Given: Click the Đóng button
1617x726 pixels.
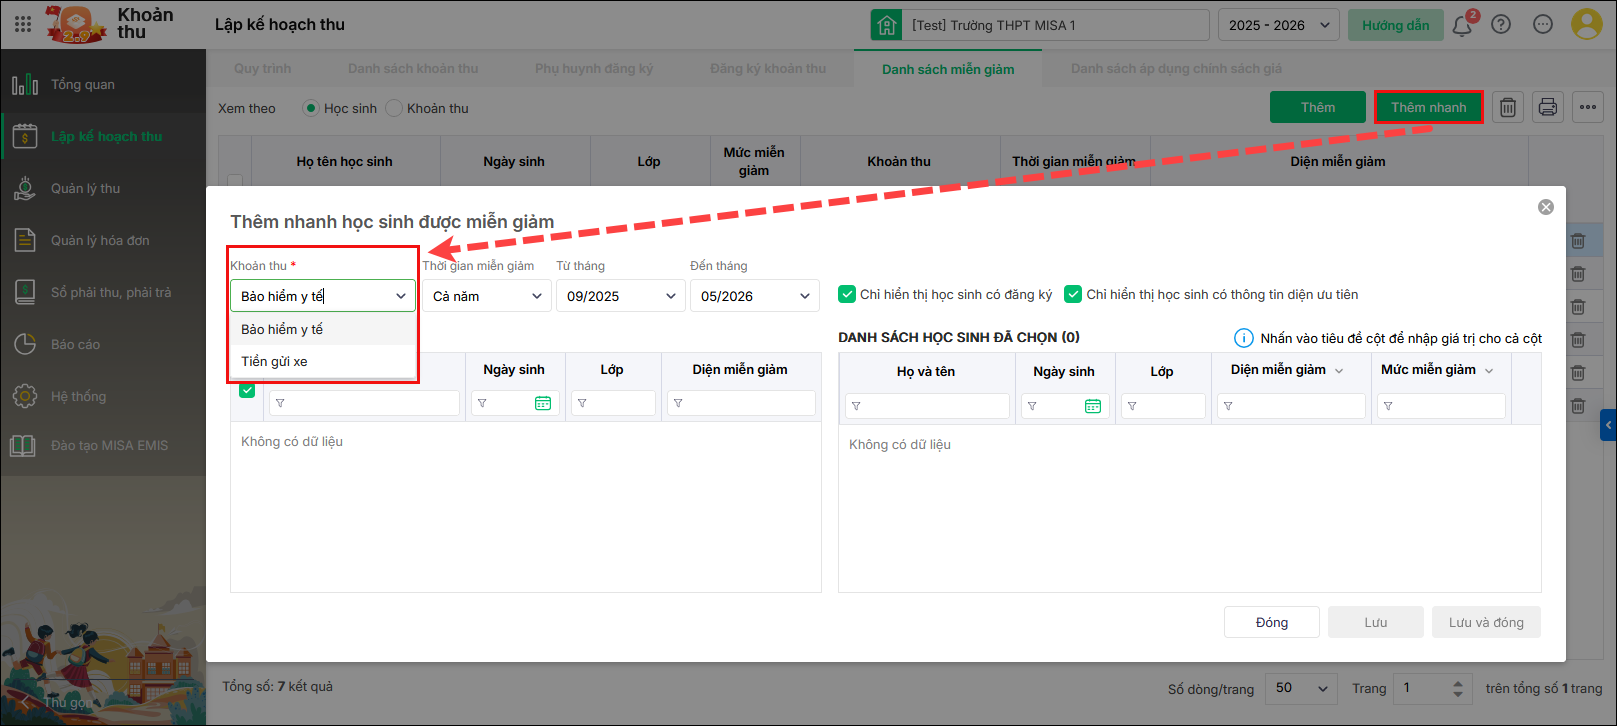Looking at the screenshot, I should 1272,622.
